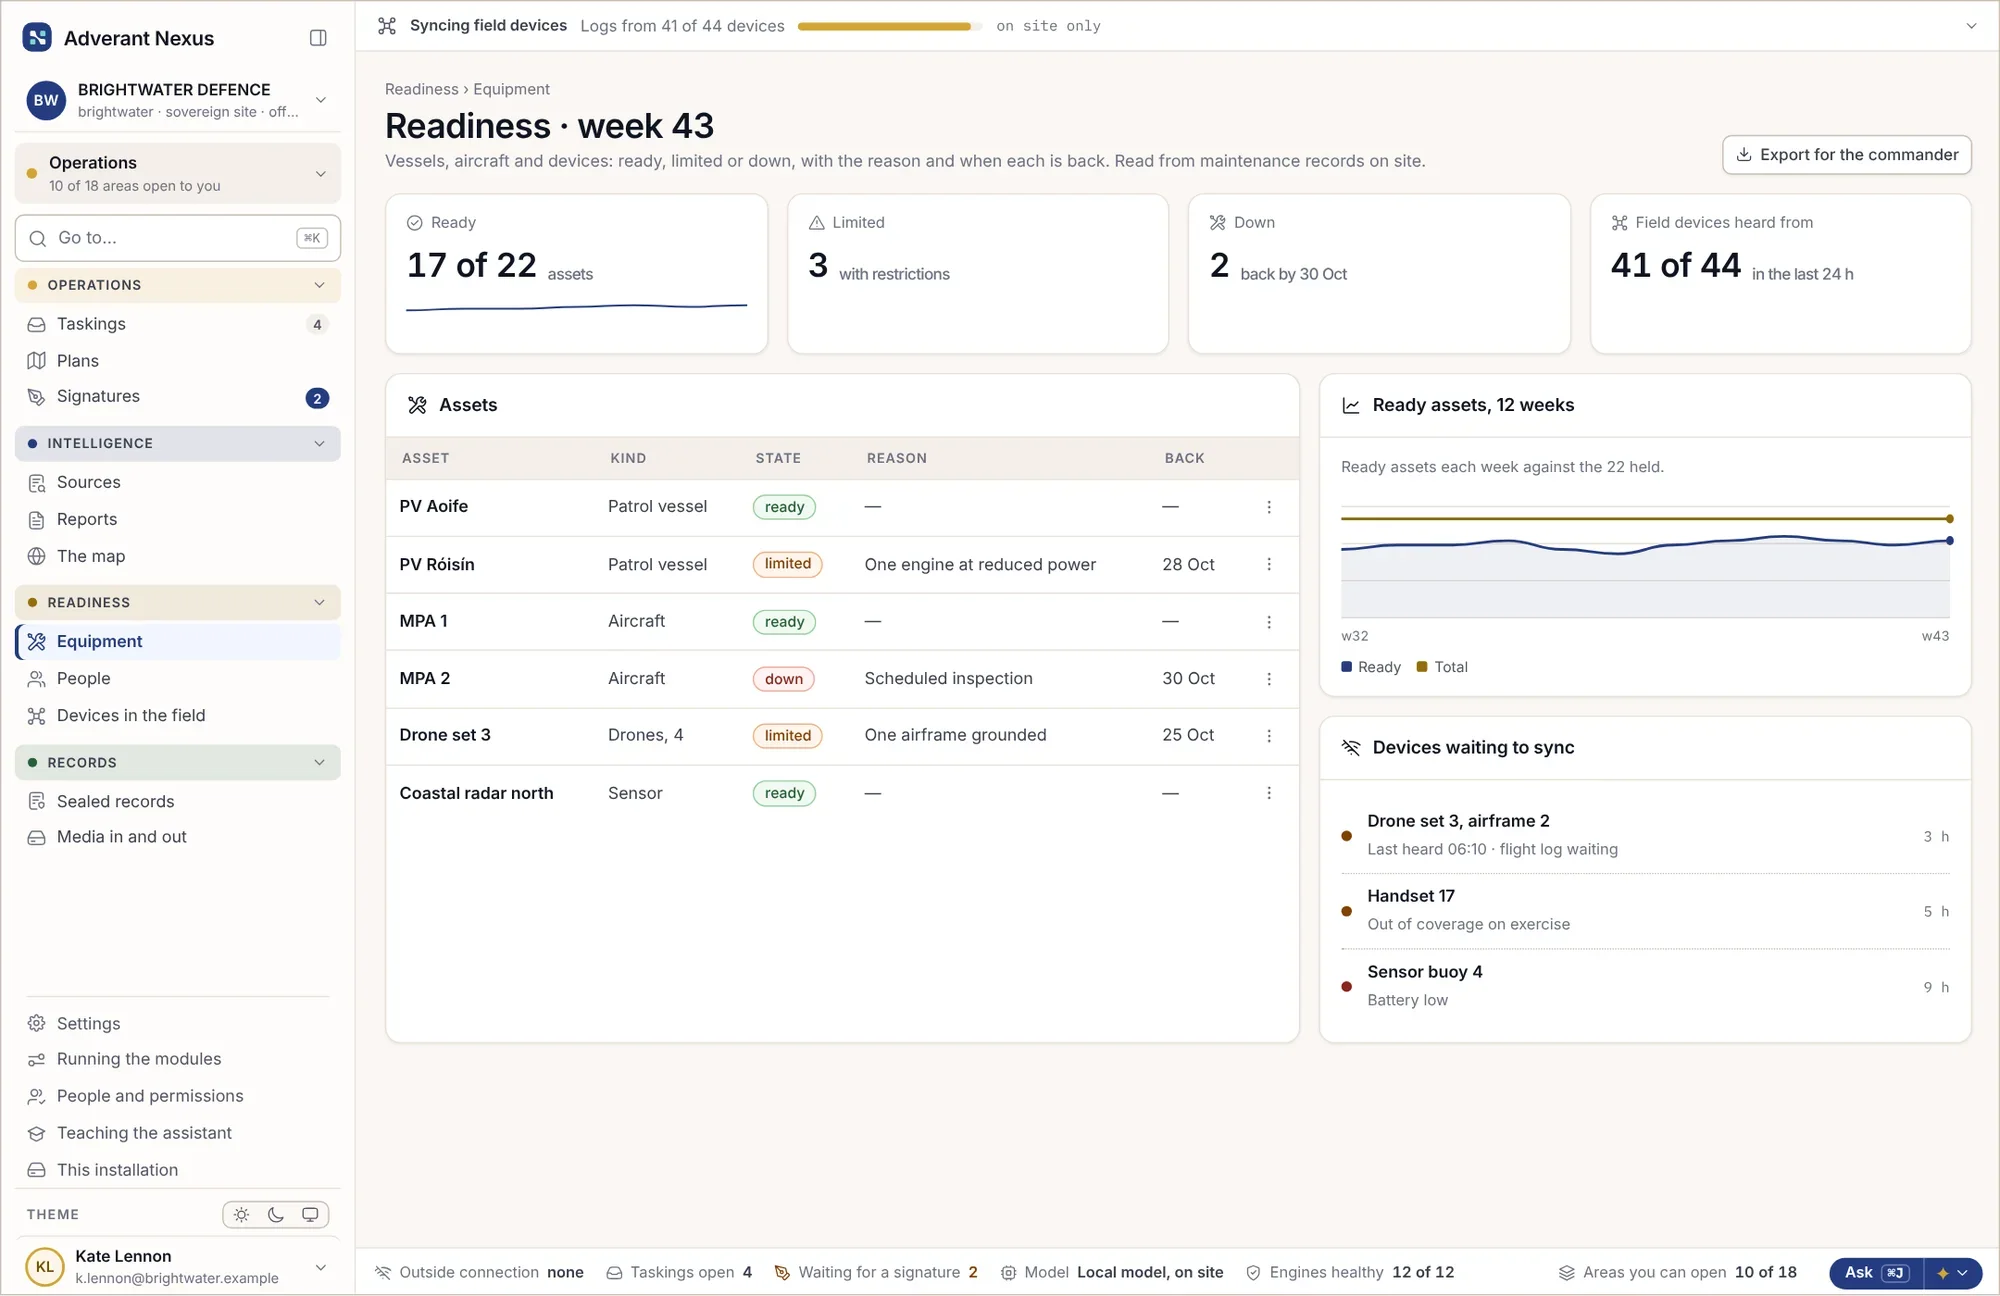This screenshot has width=2000, height=1296.
Task: Expand the sync status bar chevron
Action: [1971, 26]
